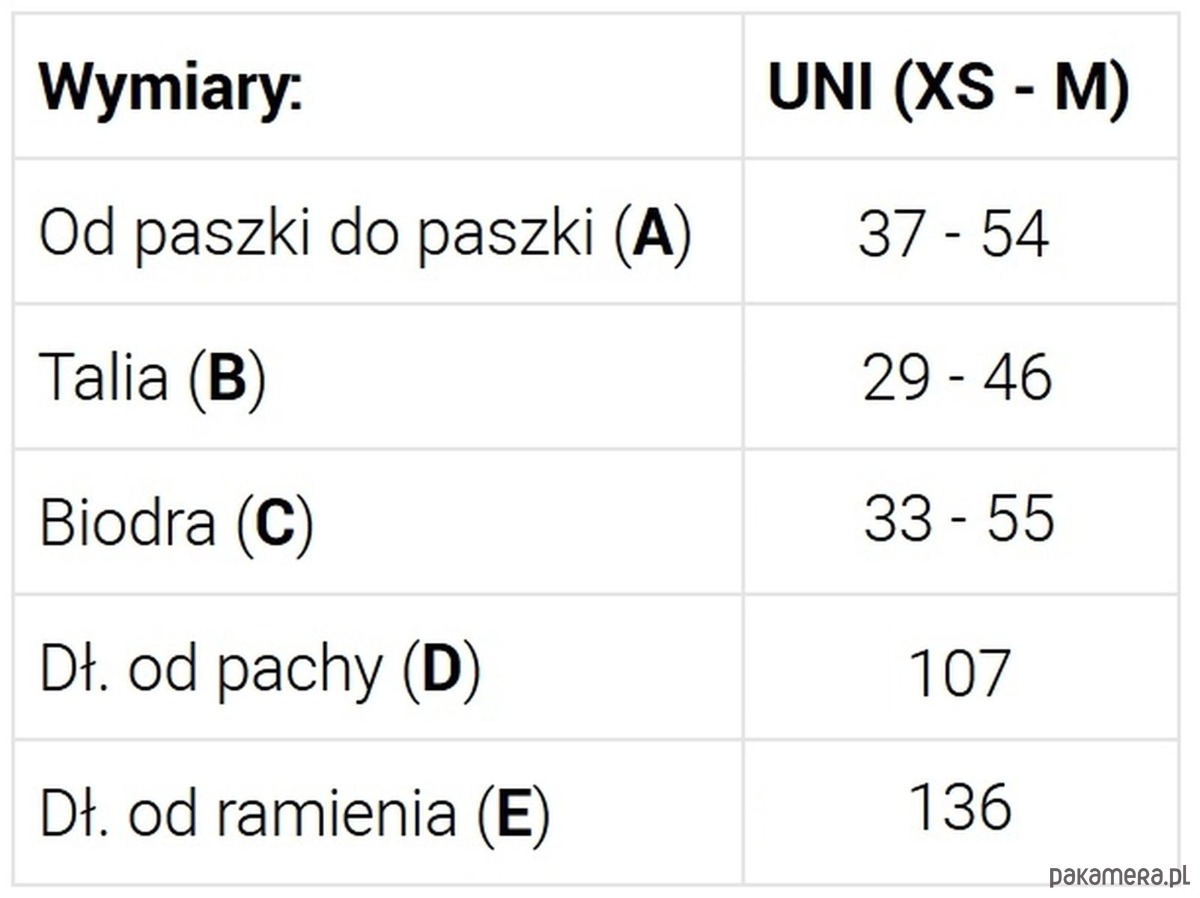
Task: Open the pakamera.pl watermark link
Action: click(1118, 876)
